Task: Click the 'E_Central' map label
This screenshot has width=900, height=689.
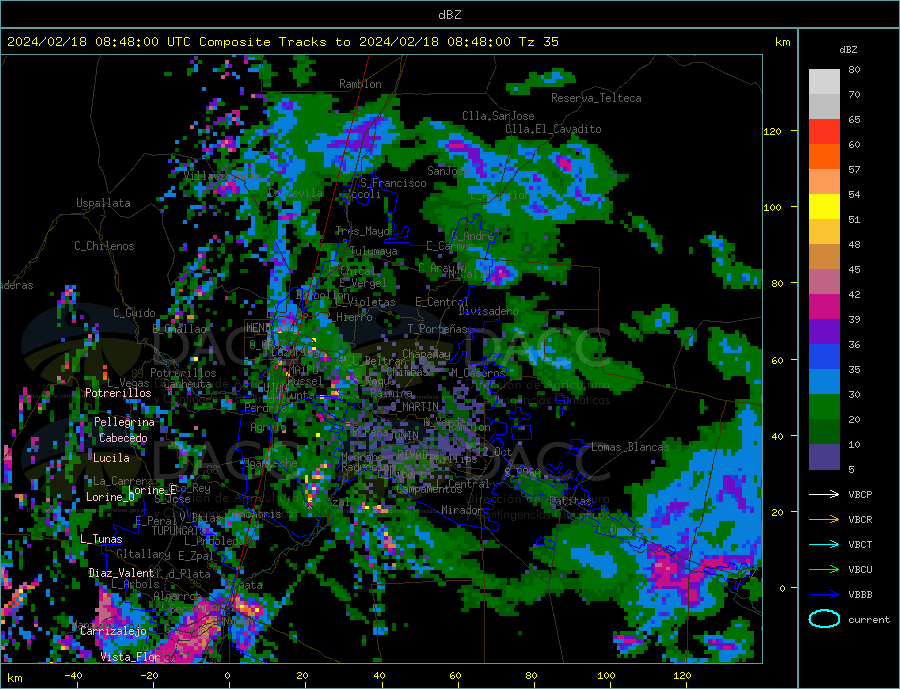Action: 441,302
